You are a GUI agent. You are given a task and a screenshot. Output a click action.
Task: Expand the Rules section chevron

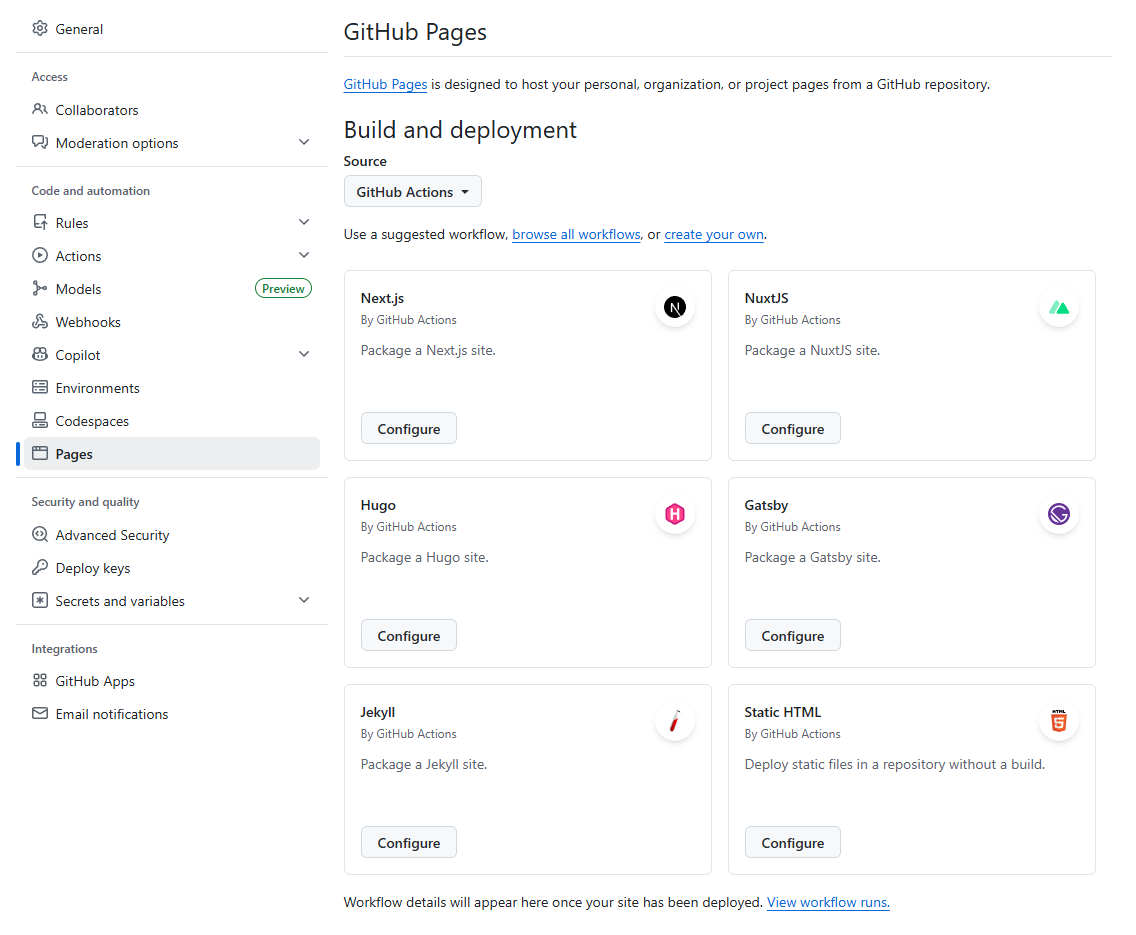pos(304,222)
